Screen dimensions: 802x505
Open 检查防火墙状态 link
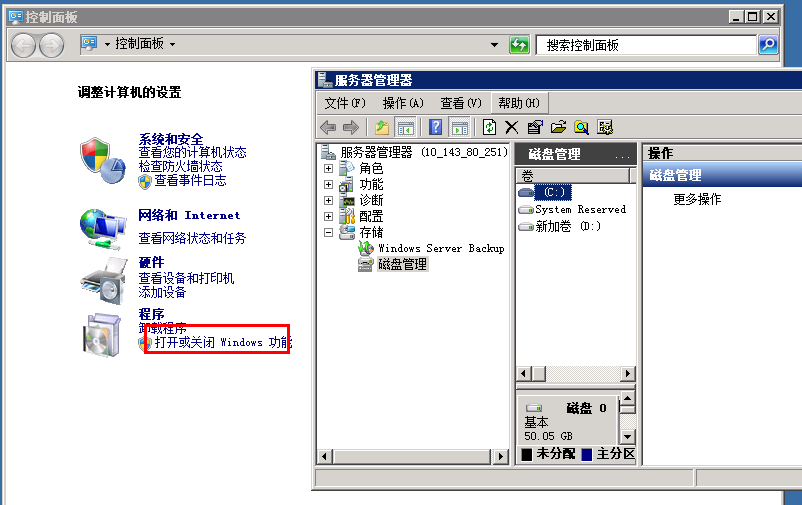click(180, 166)
